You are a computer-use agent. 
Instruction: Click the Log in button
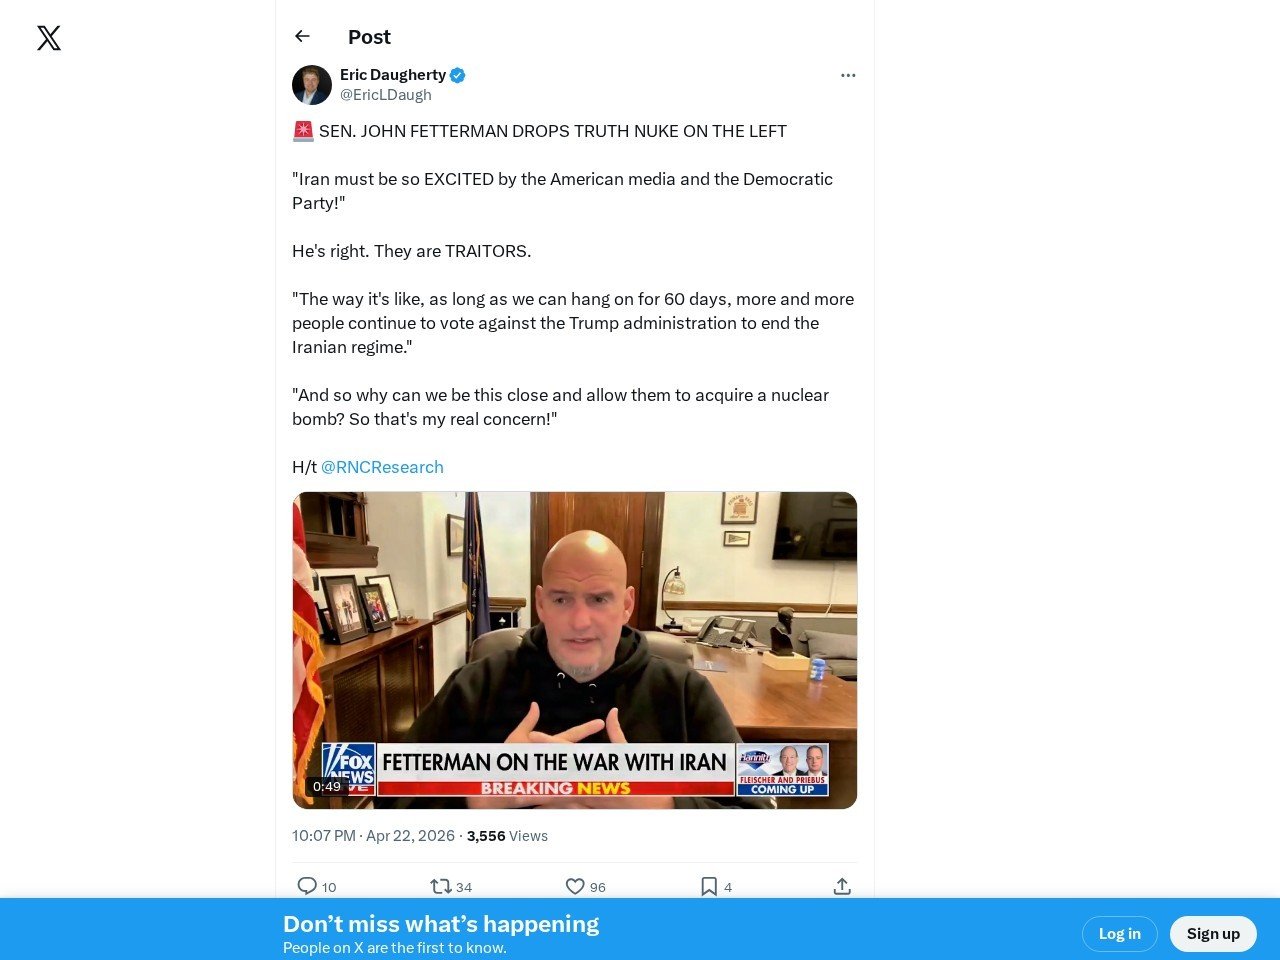click(1120, 934)
